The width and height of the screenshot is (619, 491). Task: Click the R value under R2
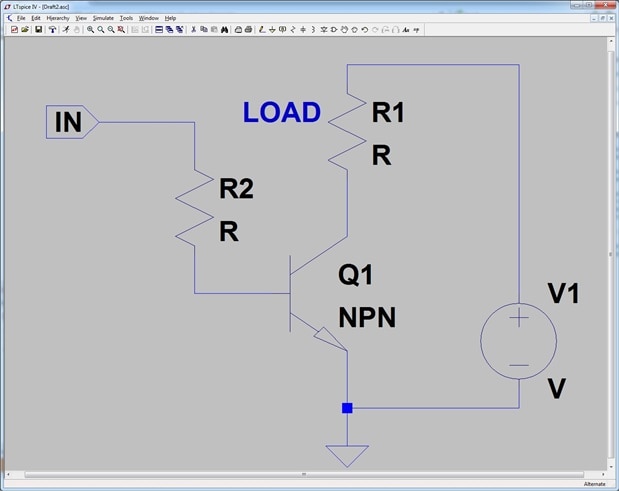point(229,231)
